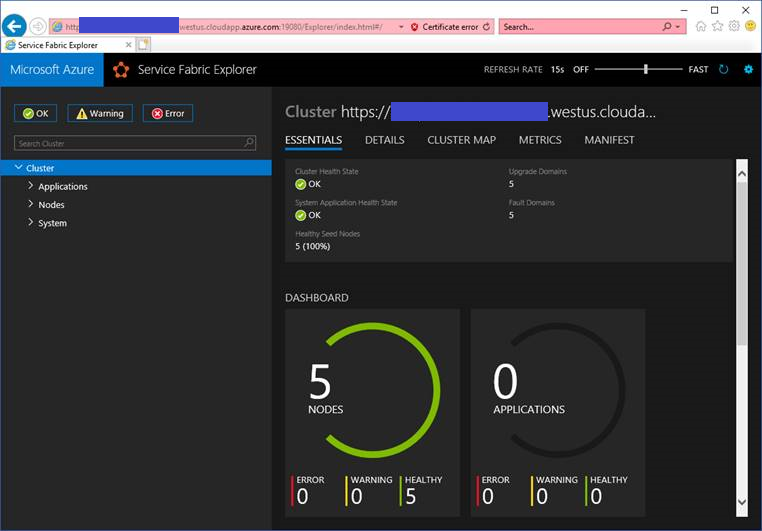This screenshot has width=762, height=531.
Task: Toggle the OK health filter
Action: tap(35, 113)
